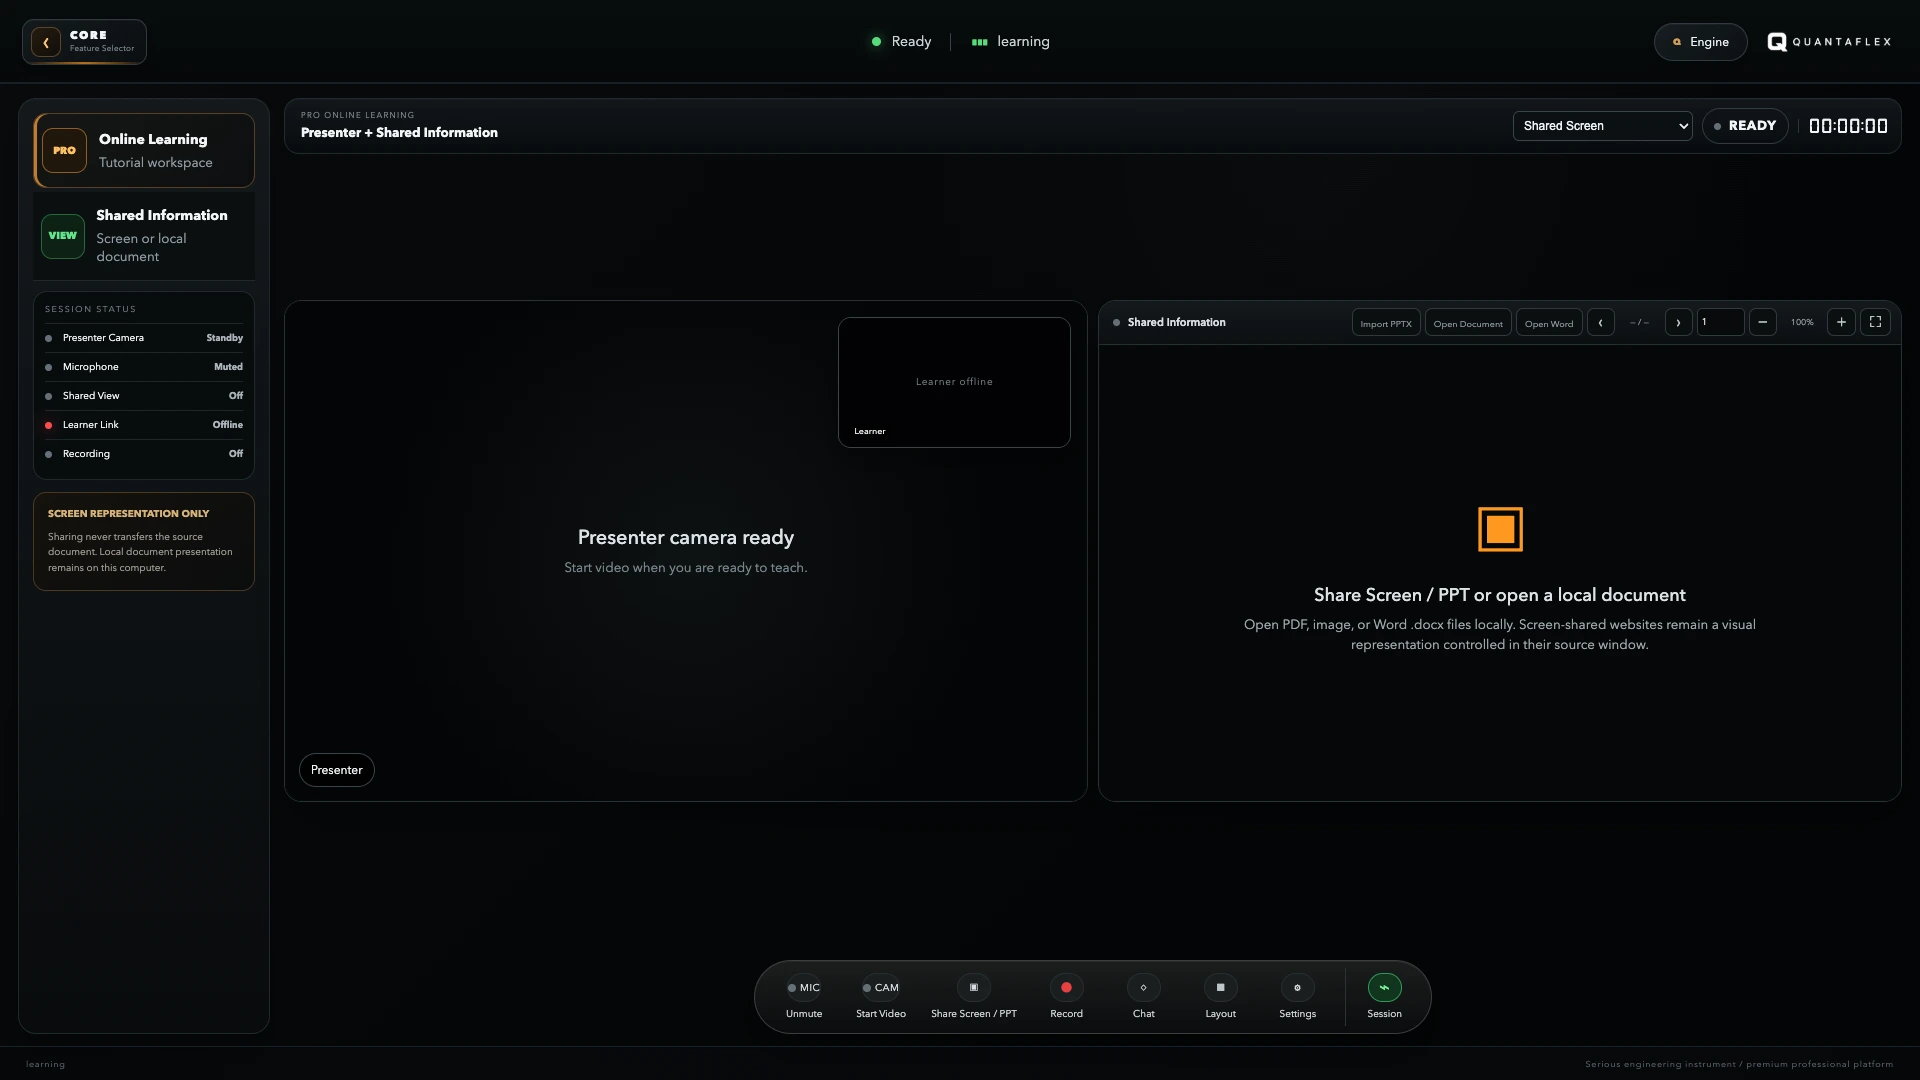Open the Shared Screen dropdown
Image resolution: width=1920 pixels, height=1080 pixels.
tap(1602, 126)
